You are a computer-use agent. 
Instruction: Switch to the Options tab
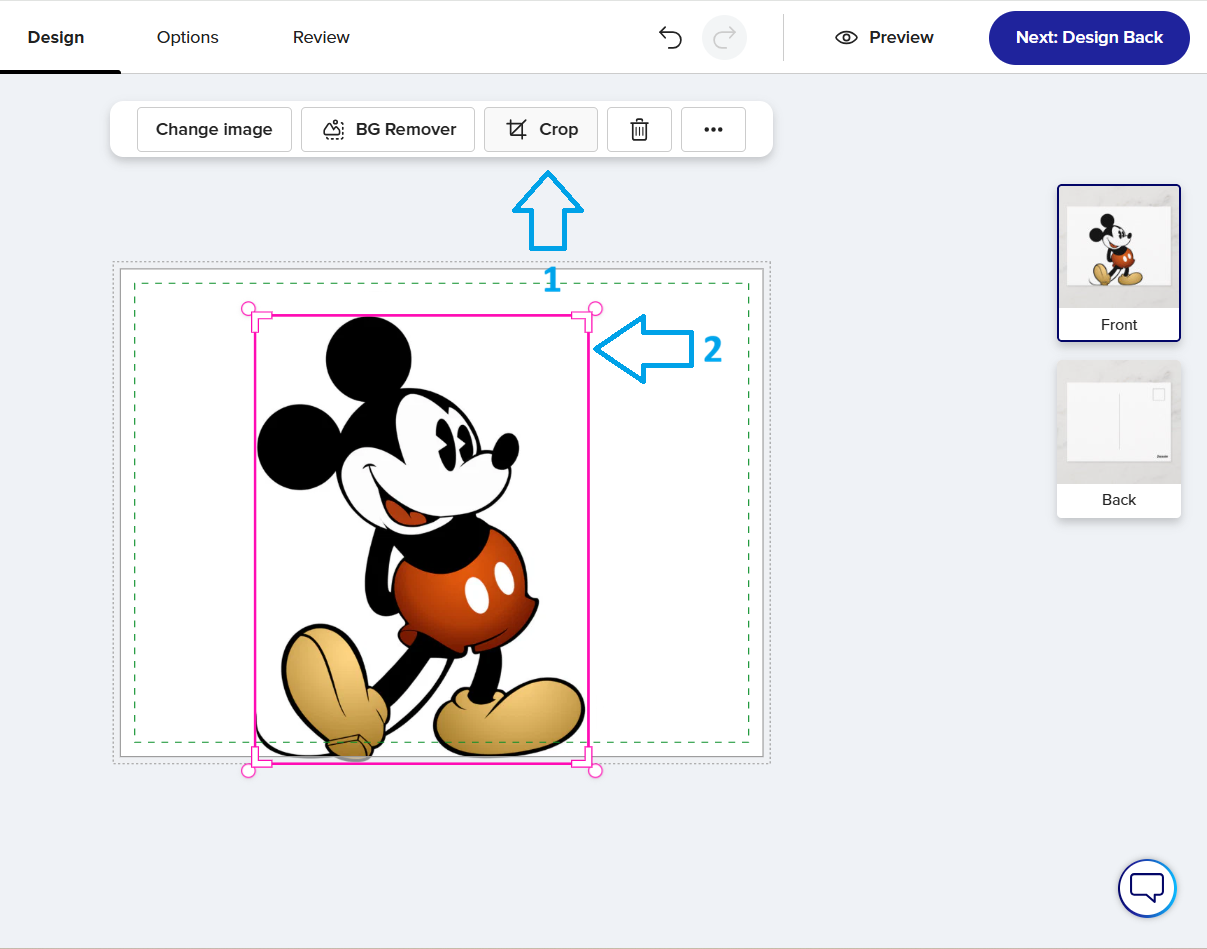pos(188,38)
